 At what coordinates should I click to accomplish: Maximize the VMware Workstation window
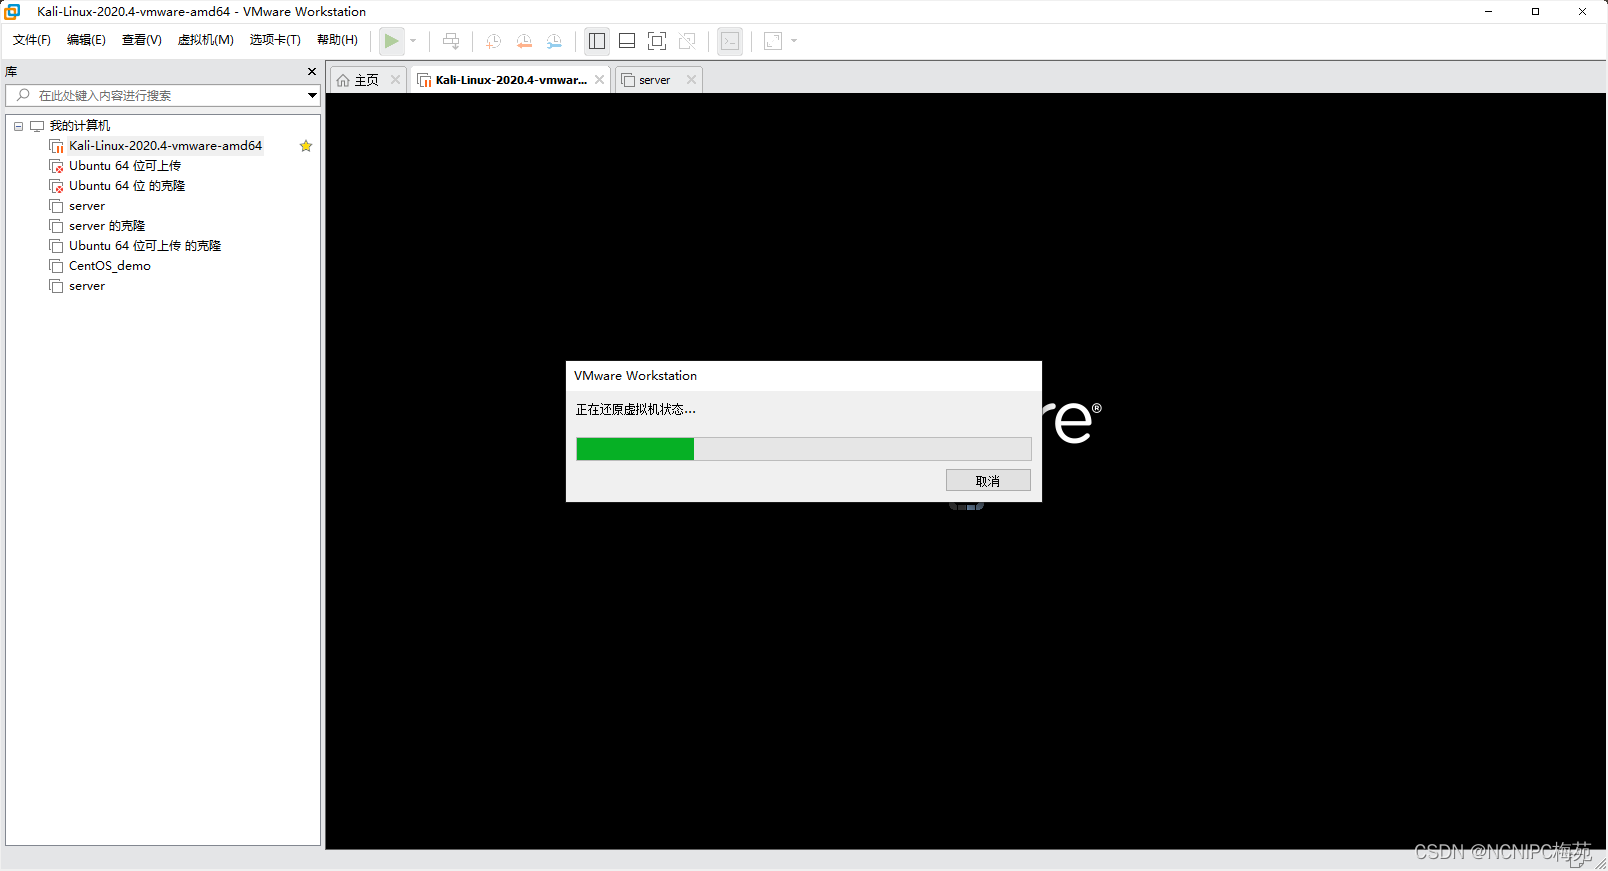click(1535, 12)
